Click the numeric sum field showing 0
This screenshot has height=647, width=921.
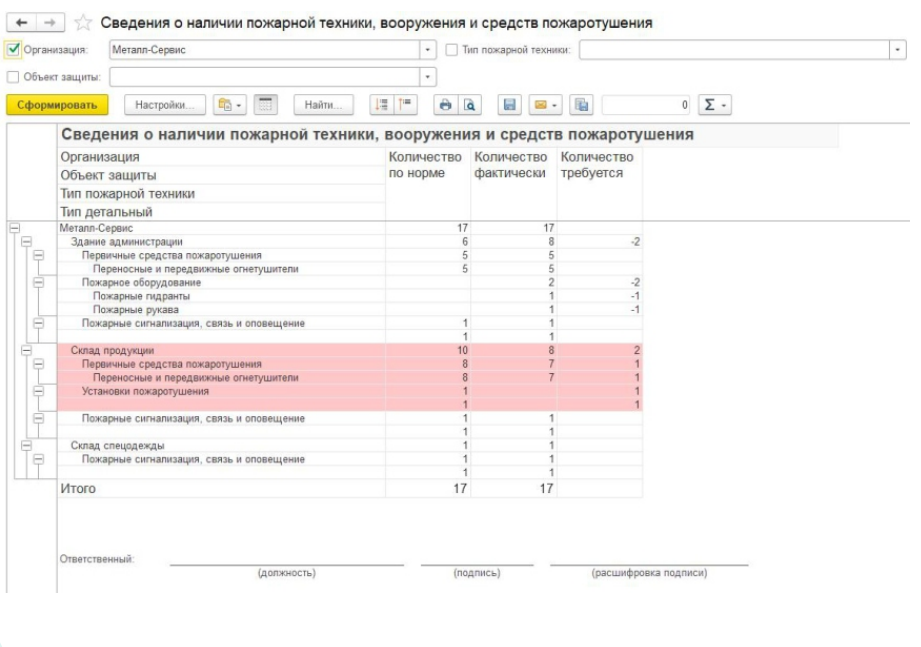tap(646, 105)
